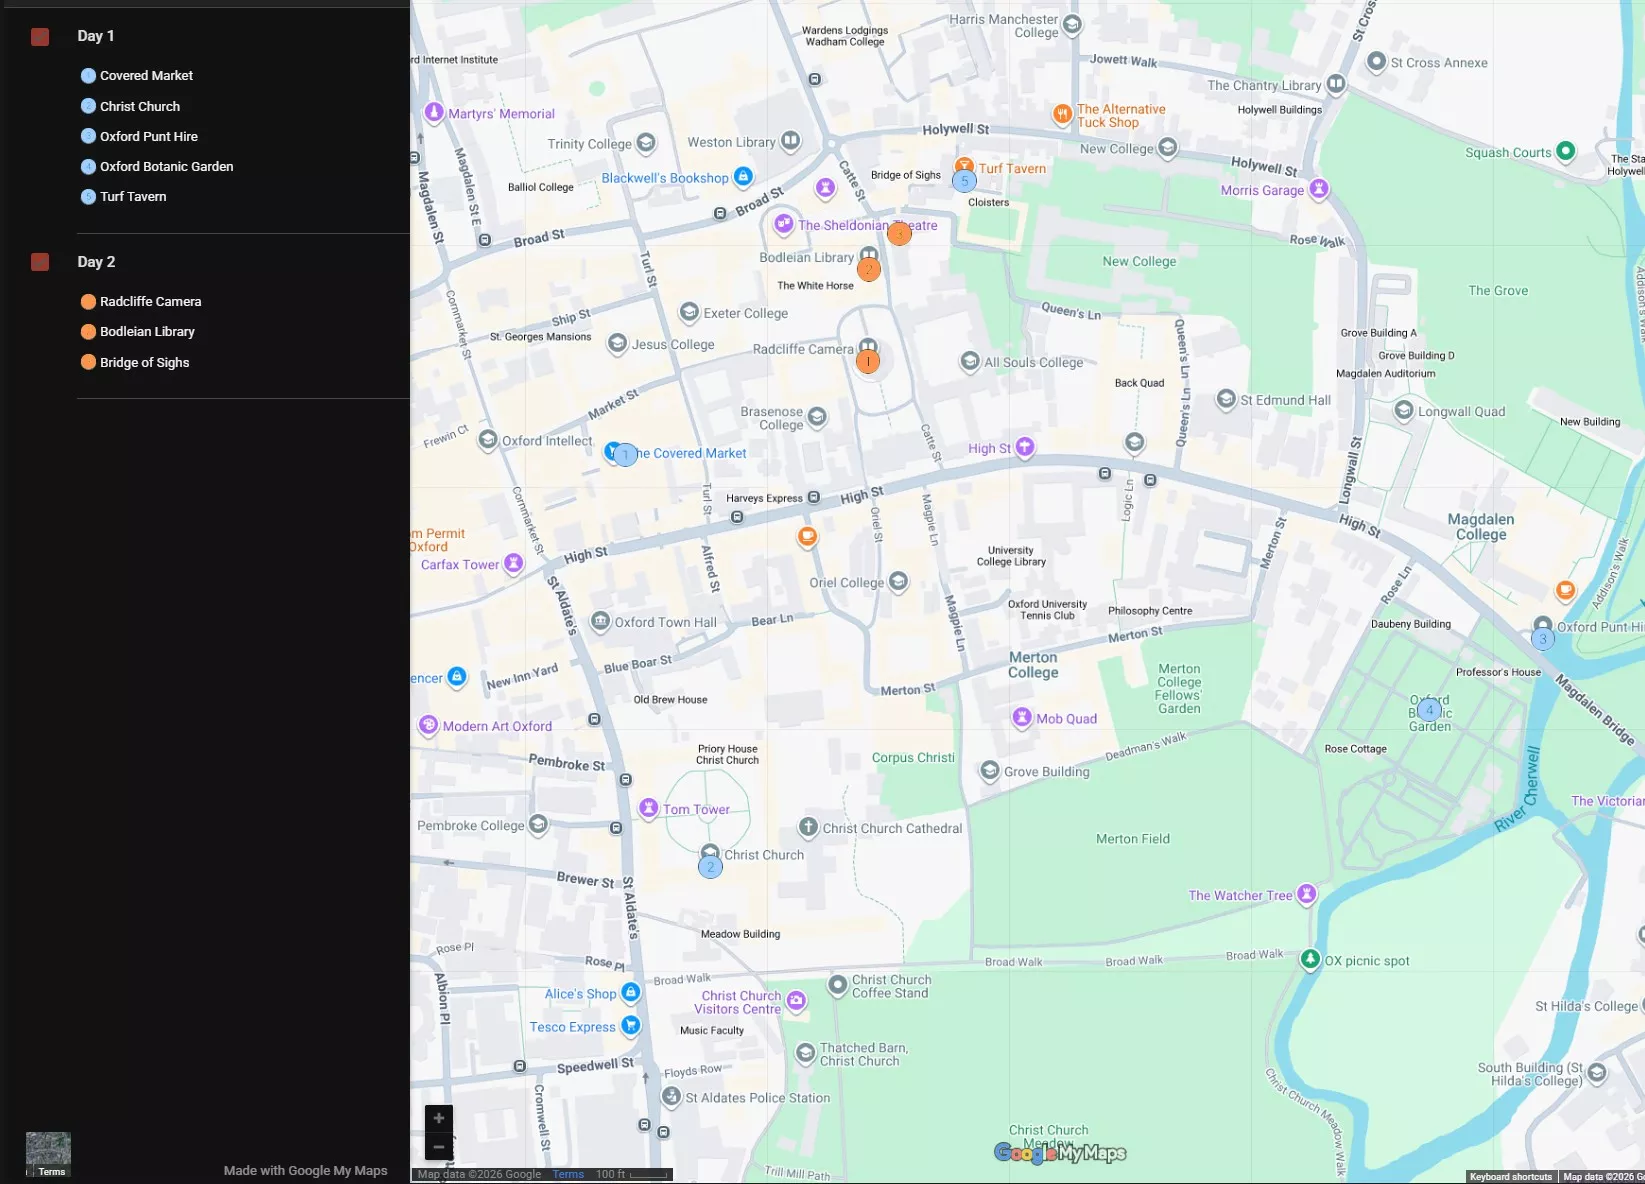Click Harris Manchester College icon
Screen dimensions: 1645x1184
coord(1073,24)
